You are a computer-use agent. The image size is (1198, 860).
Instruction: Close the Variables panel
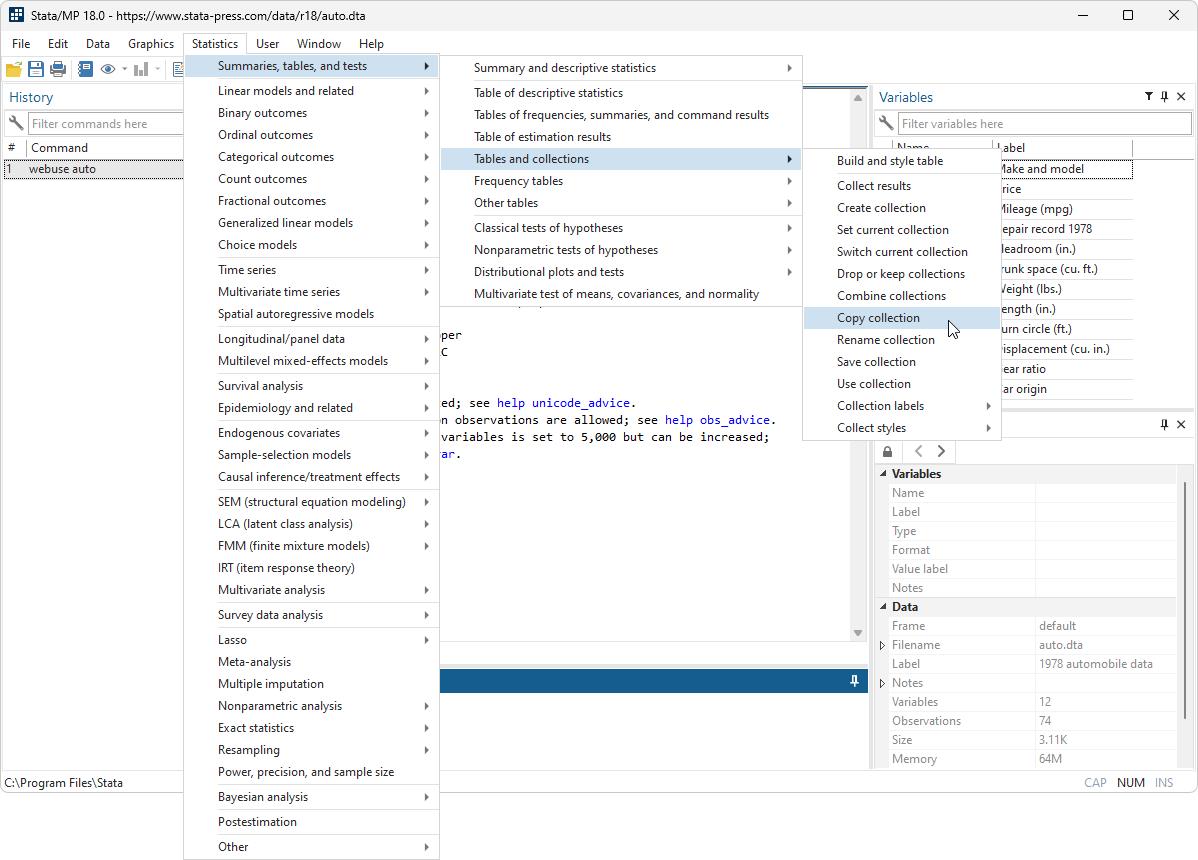(1181, 96)
